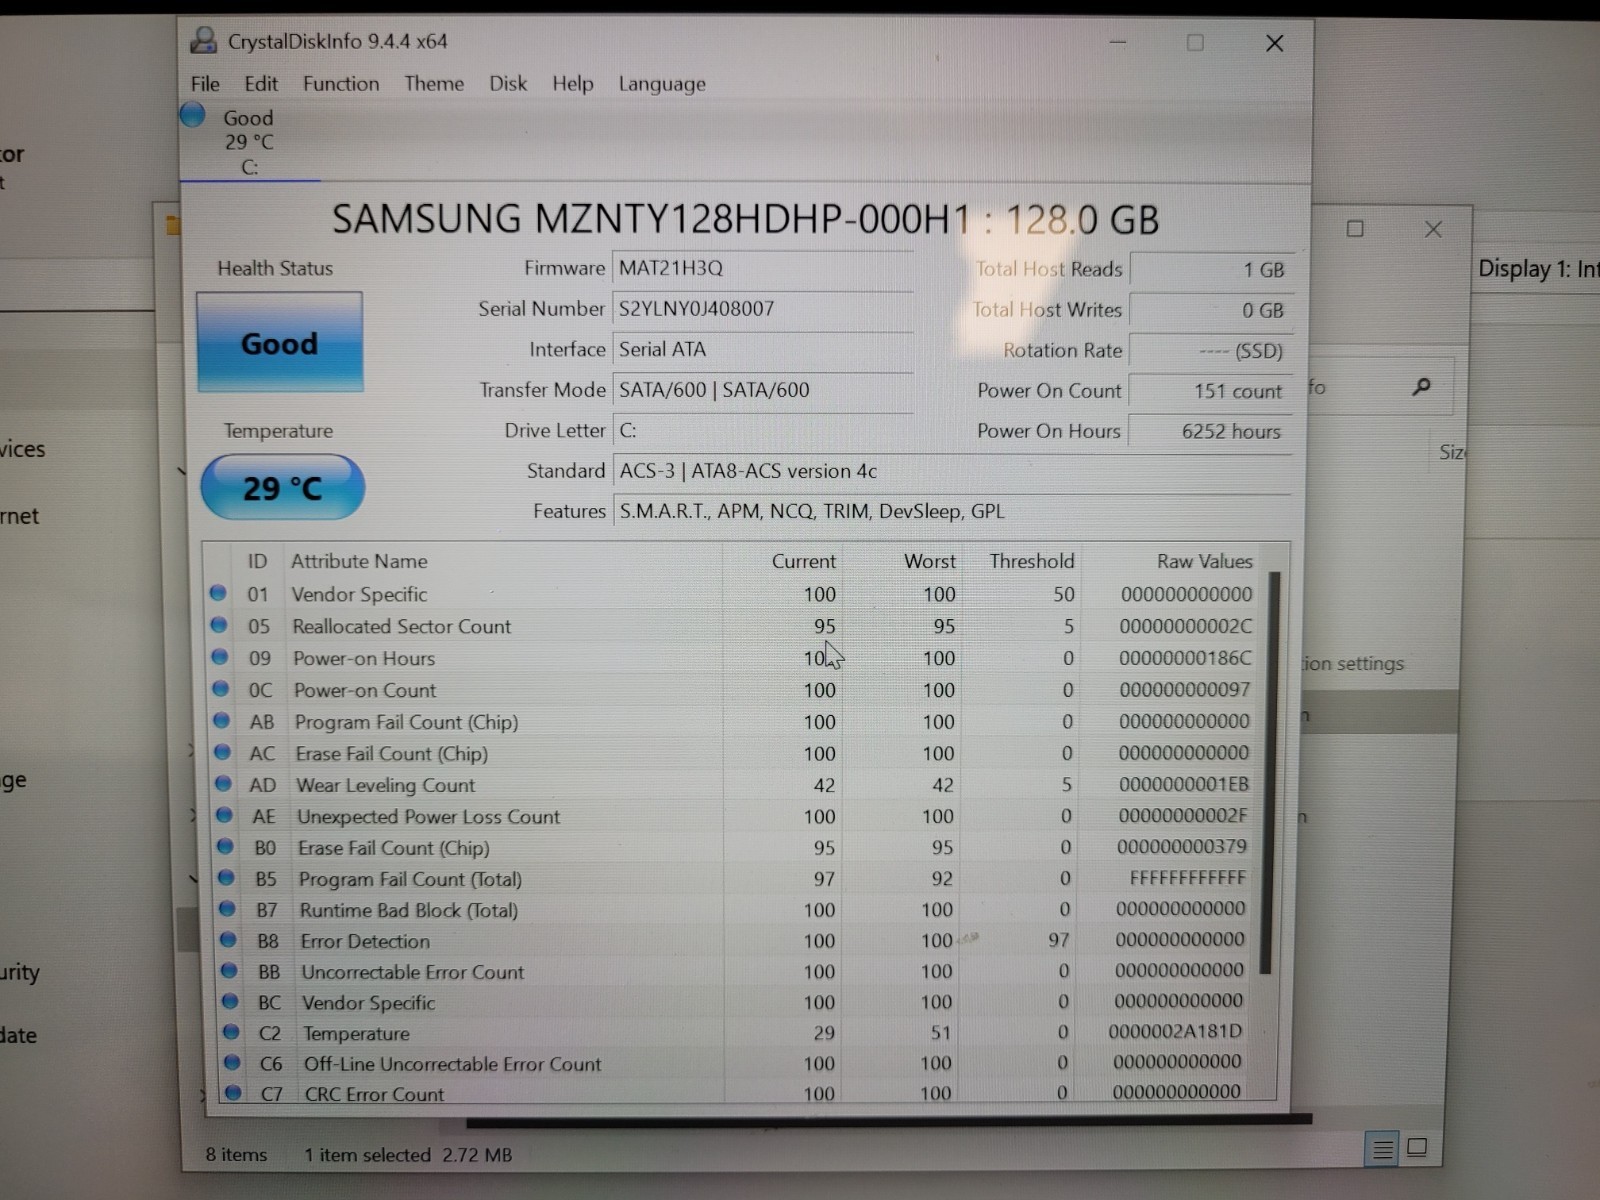Select the Unexpected Power Loss Count row
Viewport: 1600px width, 1200px height.
tap(732, 816)
